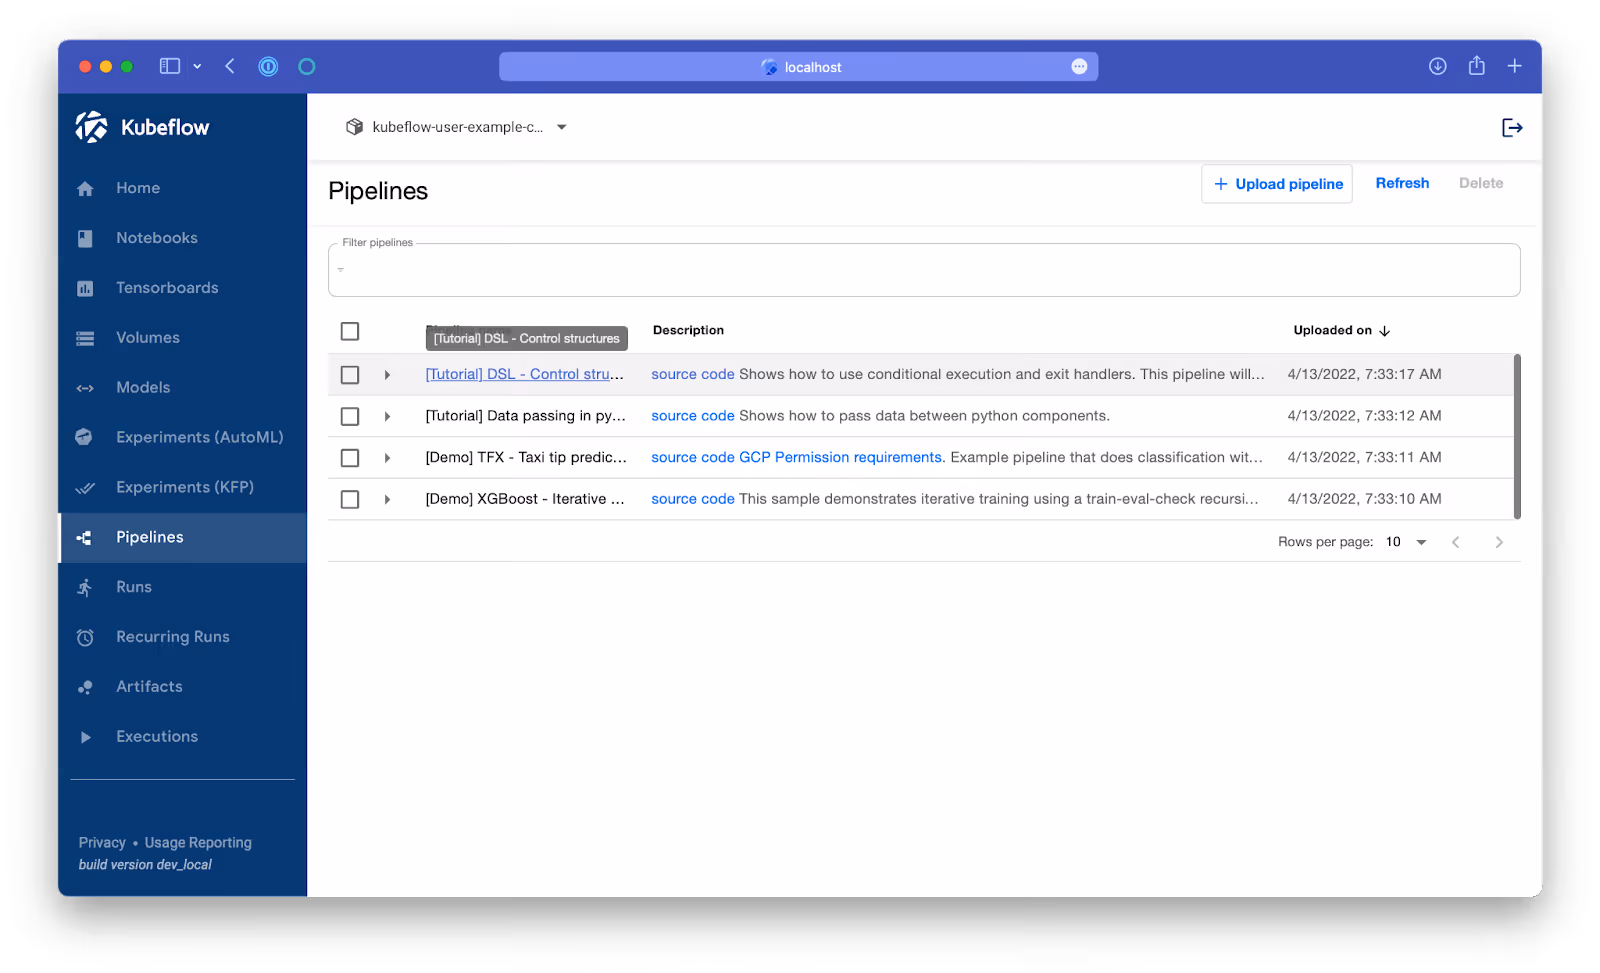Open Volumes in the sidebar menu

pyautogui.click(x=183, y=339)
